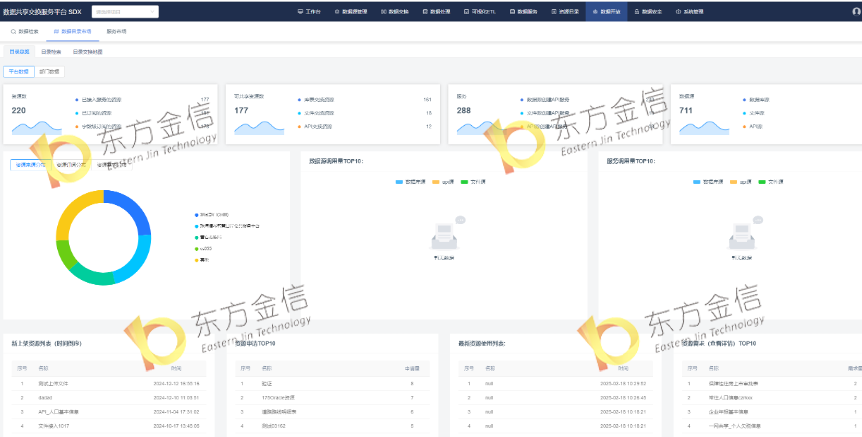
Task: Click the search icon of the 数据检索 tab
Action: click(13, 32)
